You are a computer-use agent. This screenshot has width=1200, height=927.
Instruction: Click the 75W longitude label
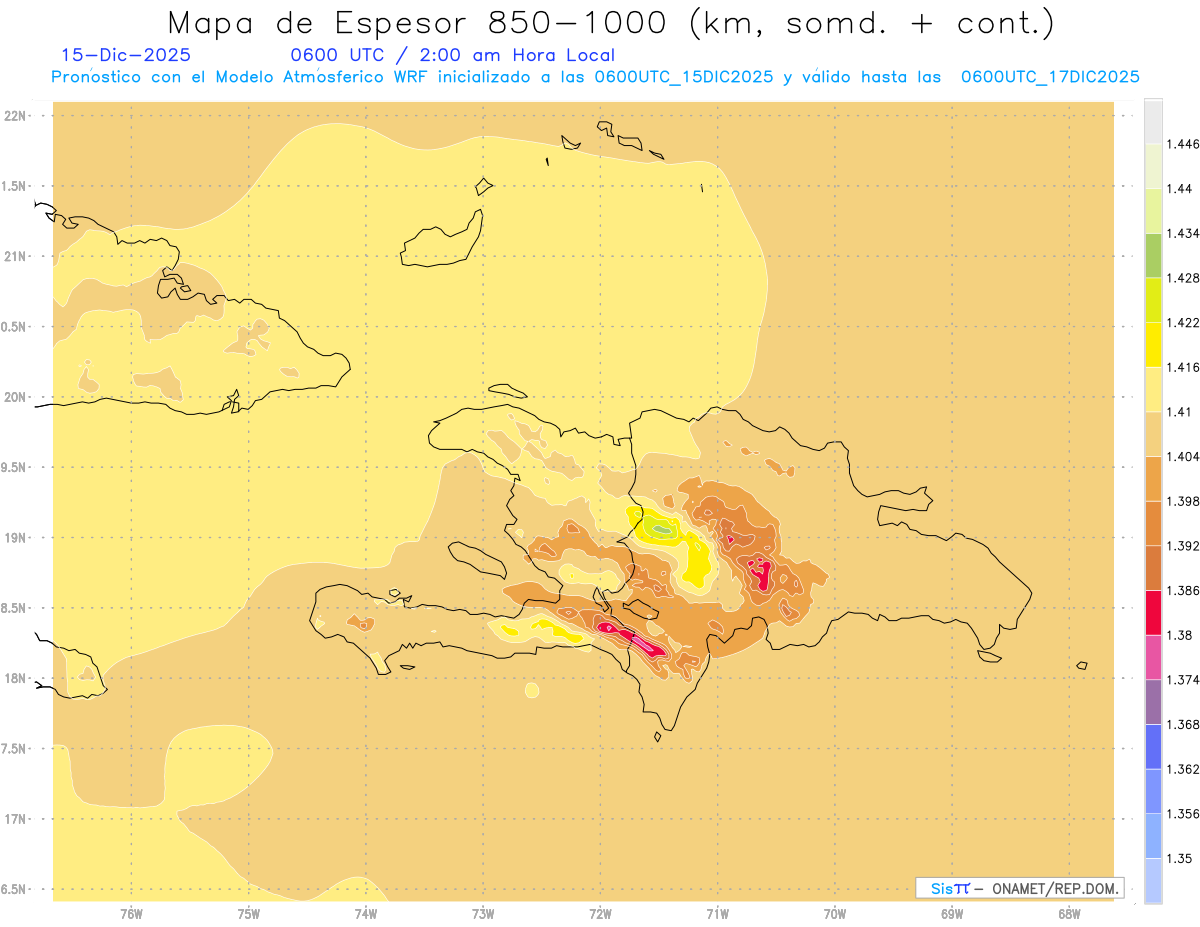(x=249, y=913)
